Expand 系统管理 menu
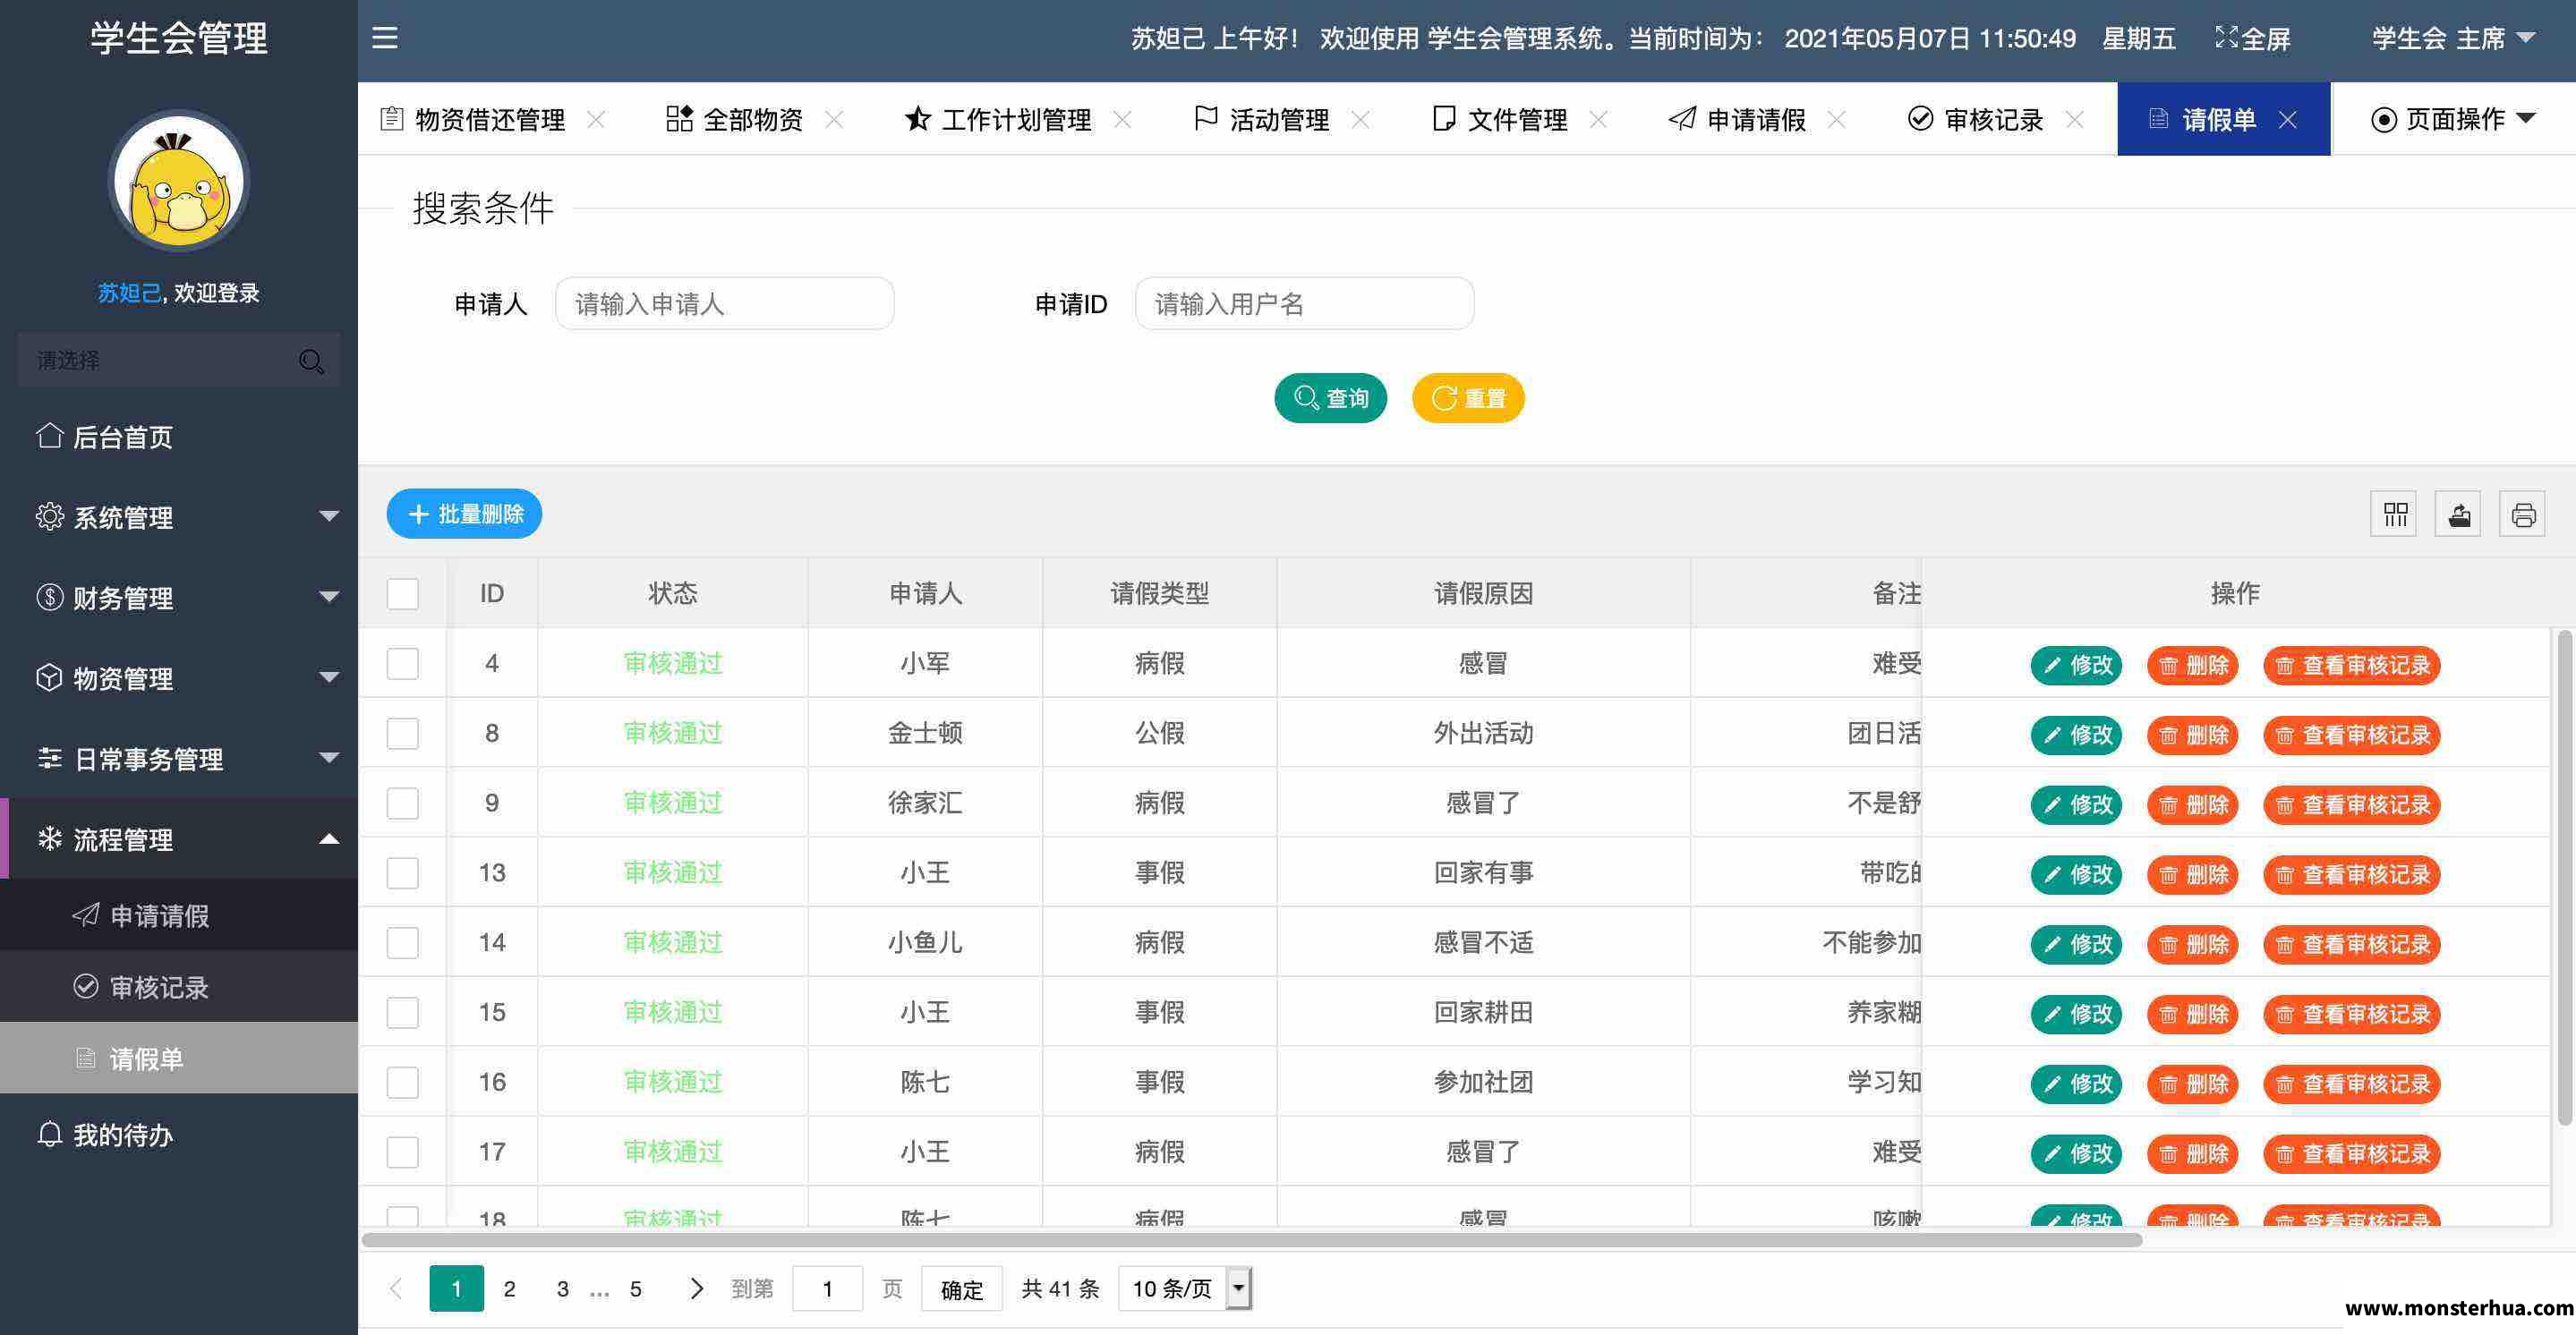The image size is (2576, 1335). (x=179, y=517)
